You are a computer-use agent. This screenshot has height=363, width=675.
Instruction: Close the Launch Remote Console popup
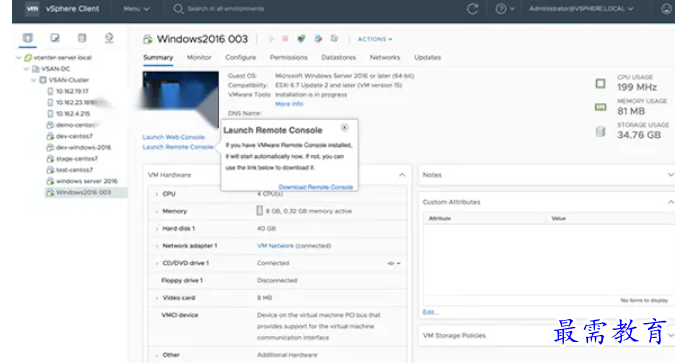344,127
